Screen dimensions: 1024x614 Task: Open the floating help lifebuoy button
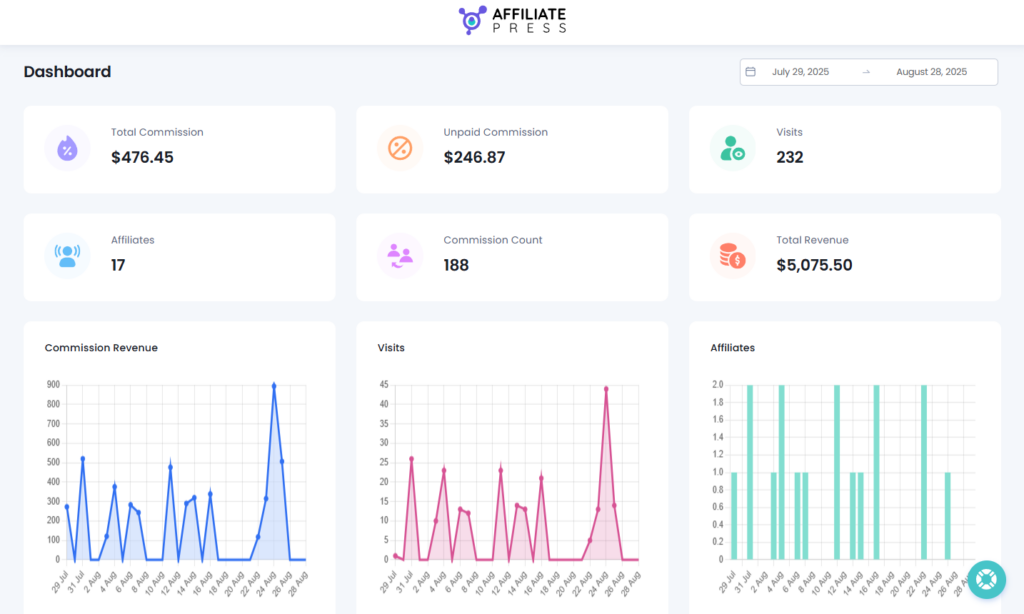pyautogui.click(x=986, y=580)
